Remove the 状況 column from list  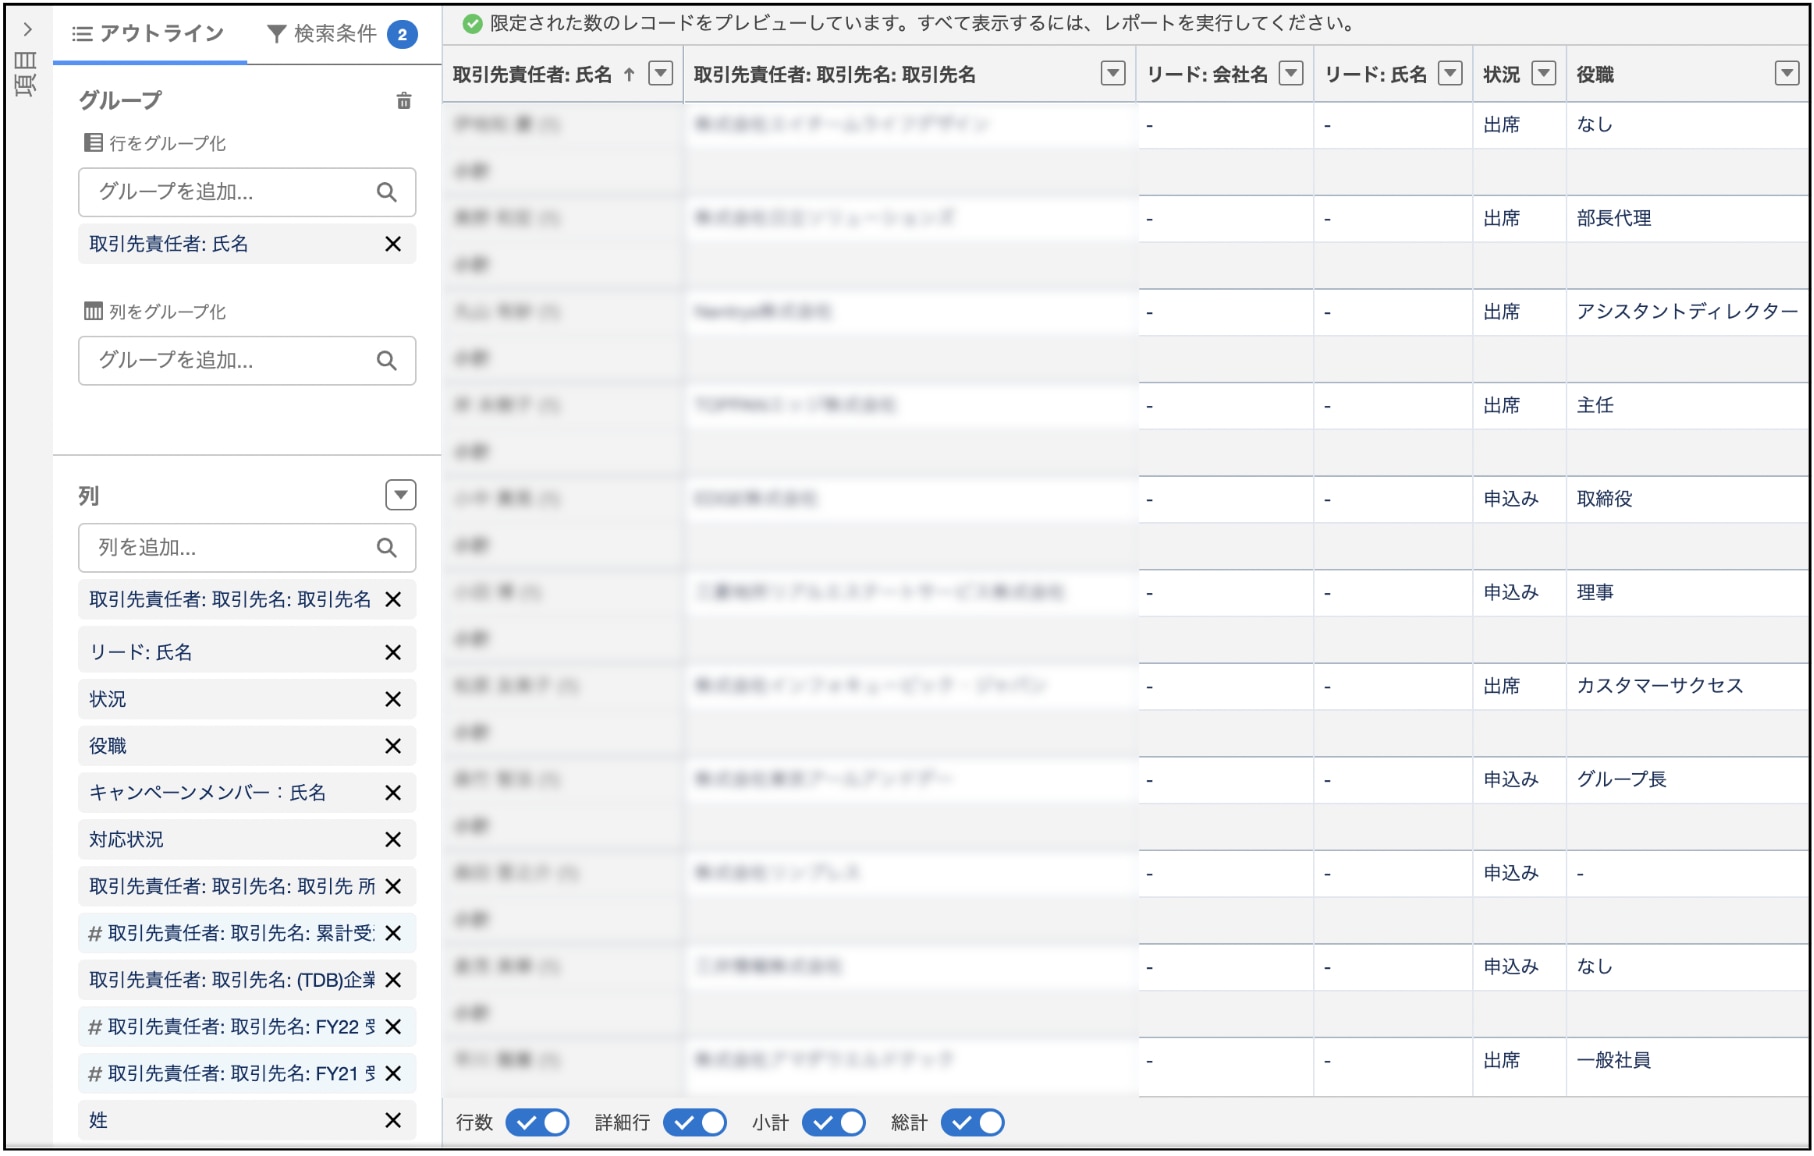(x=393, y=699)
